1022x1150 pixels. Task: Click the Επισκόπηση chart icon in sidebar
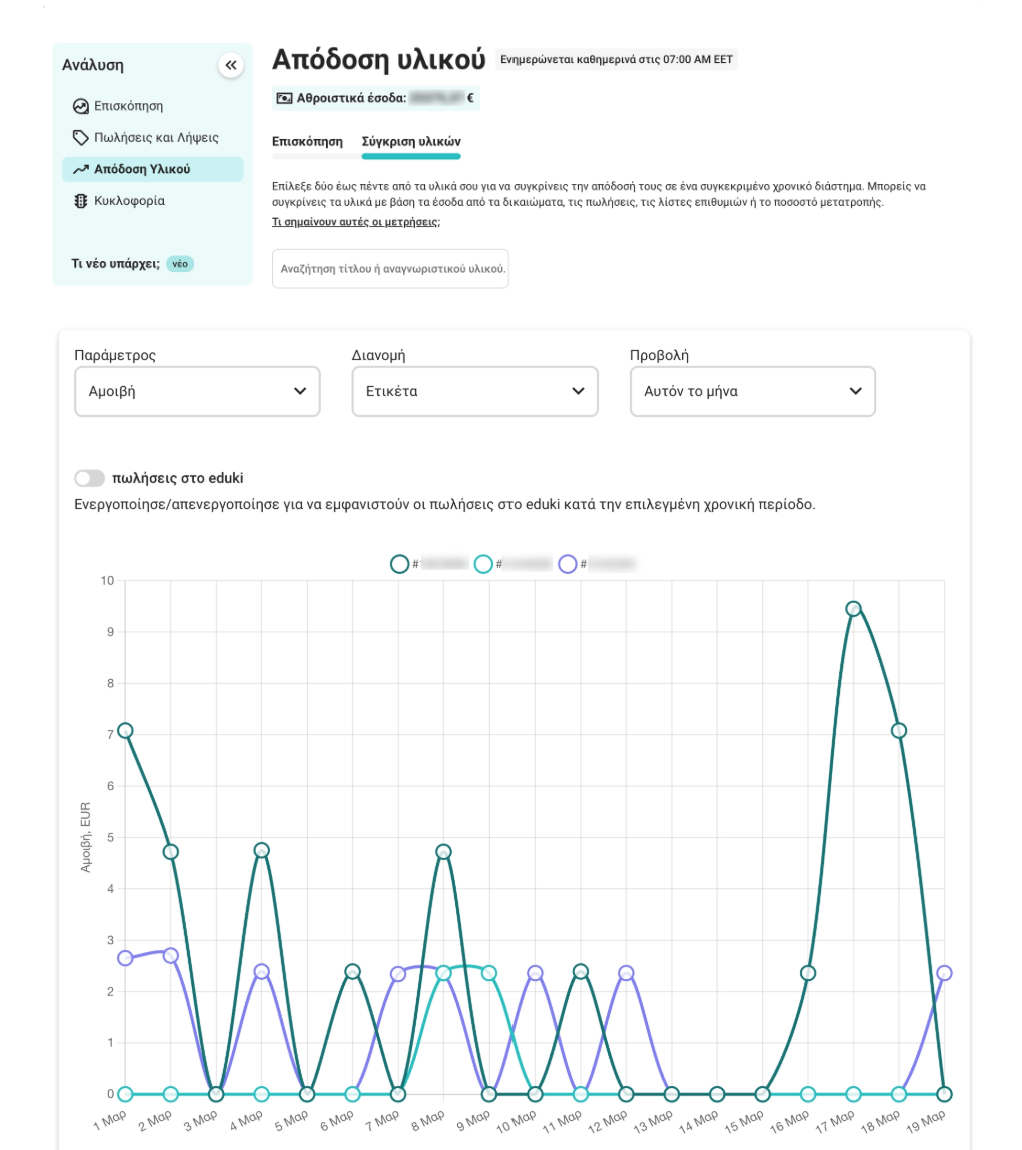[81, 106]
